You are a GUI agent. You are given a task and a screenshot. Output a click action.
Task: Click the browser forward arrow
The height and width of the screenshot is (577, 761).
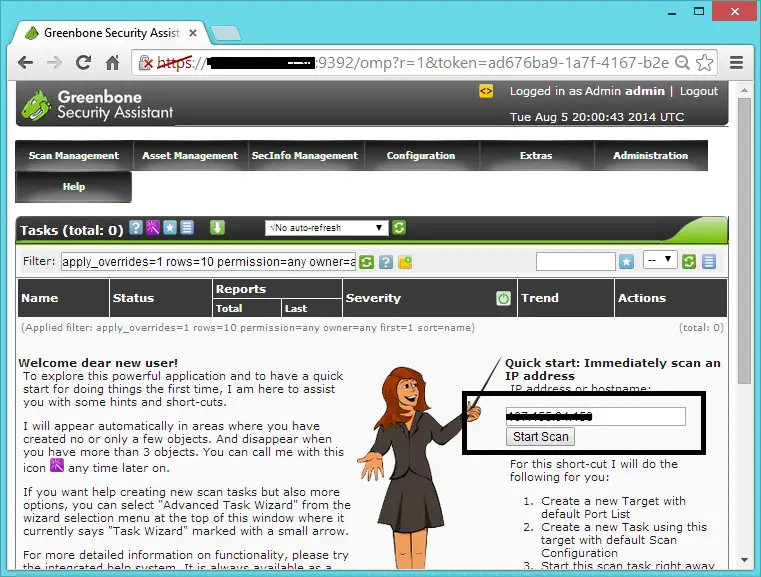coord(54,63)
